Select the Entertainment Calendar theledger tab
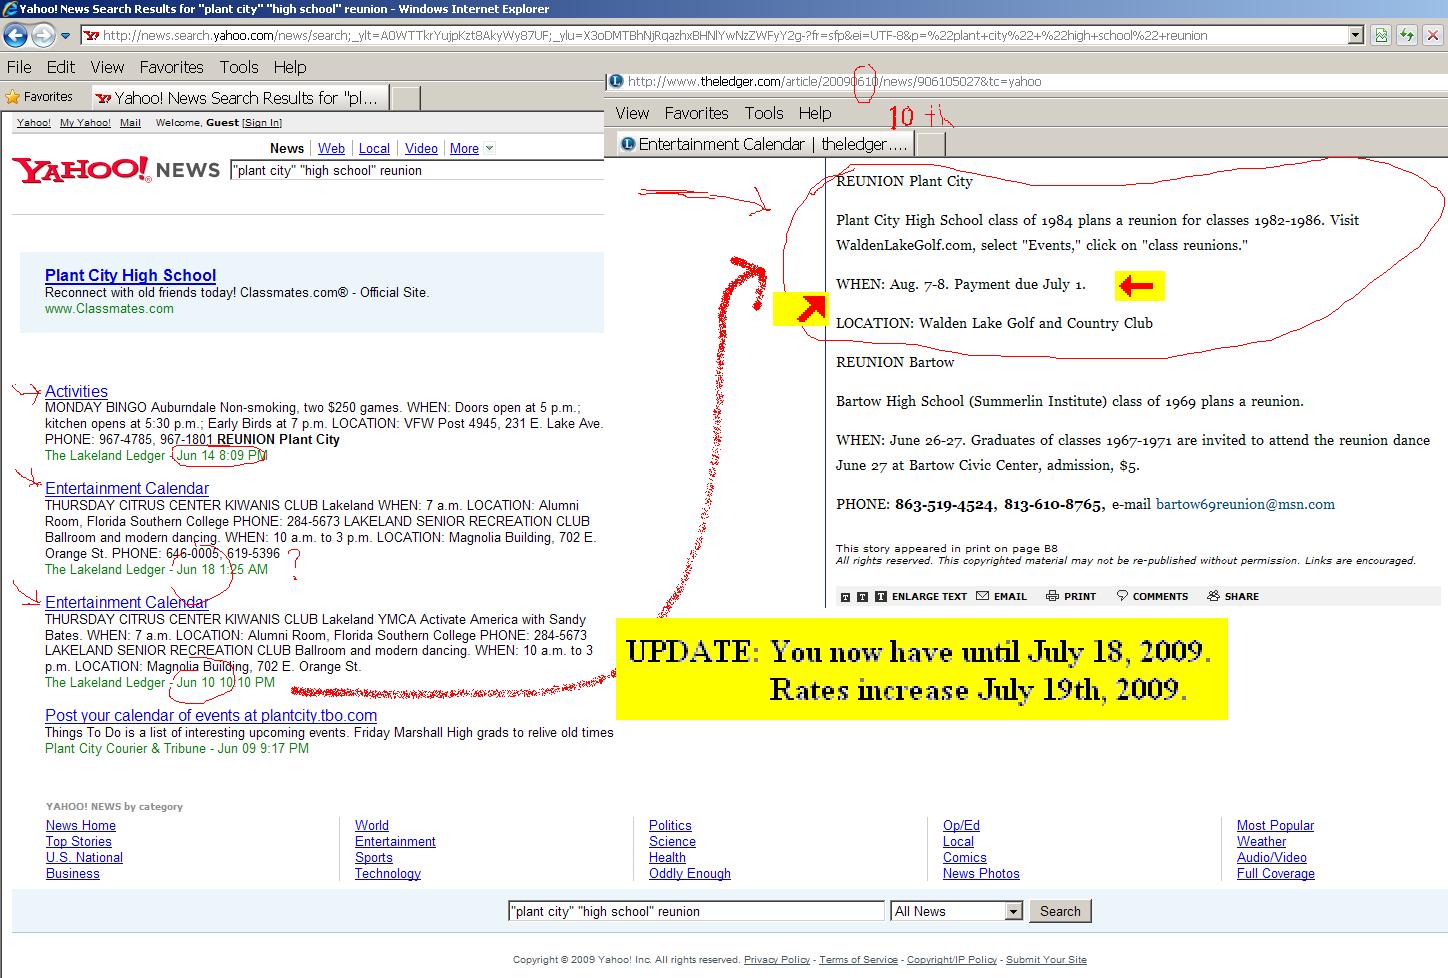 (x=765, y=144)
